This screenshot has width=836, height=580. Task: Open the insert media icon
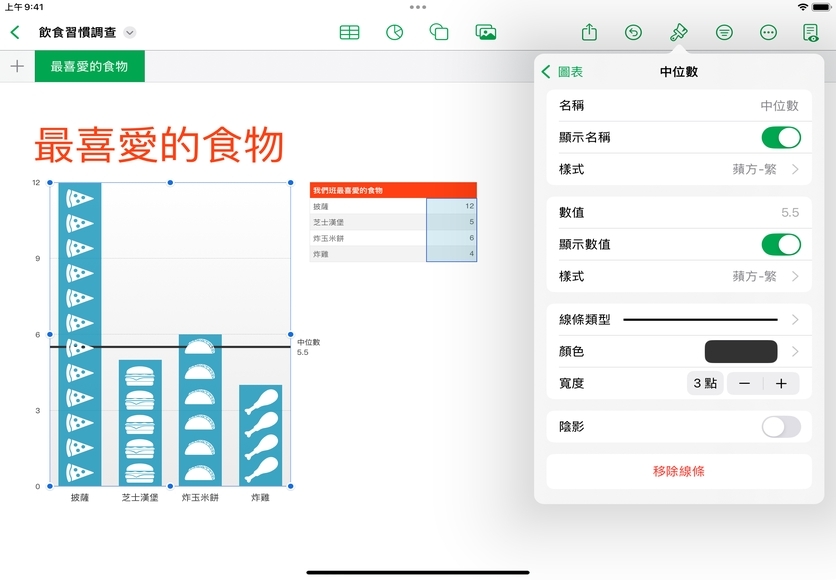click(x=486, y=32)
